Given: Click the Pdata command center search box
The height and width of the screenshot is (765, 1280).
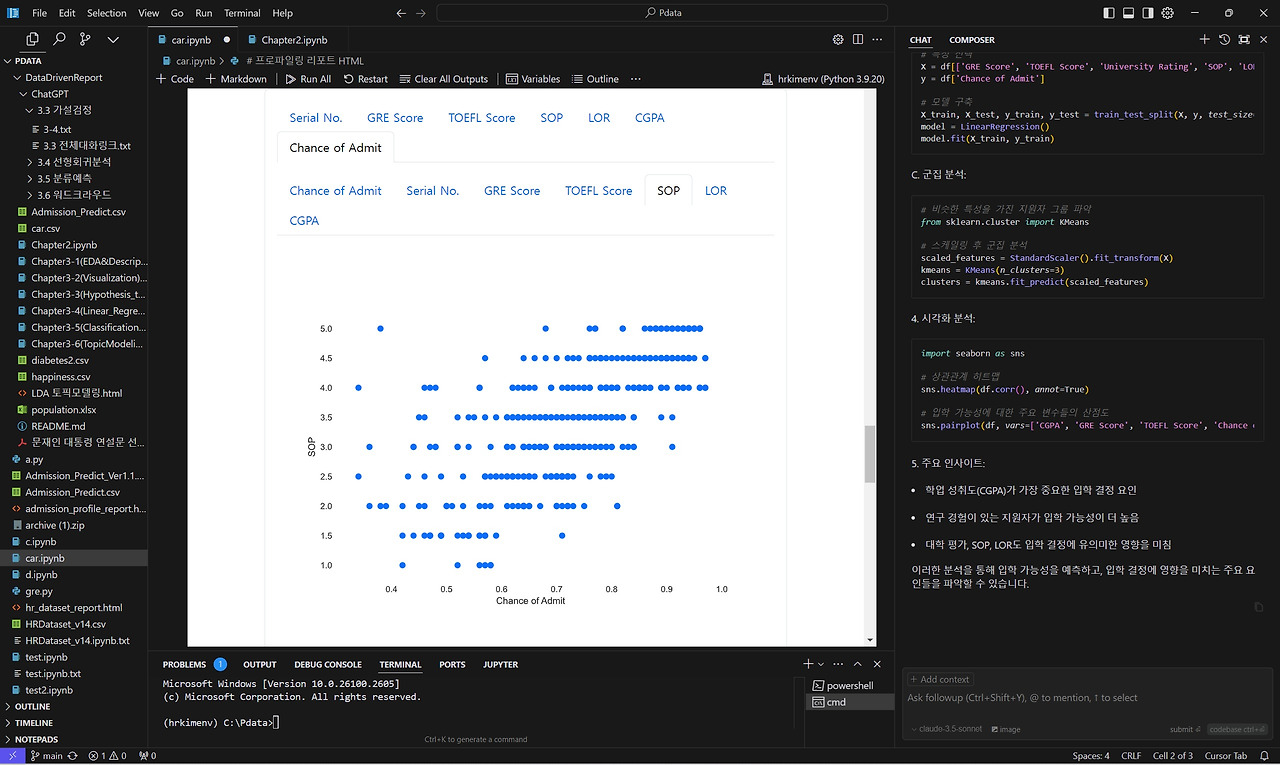Looking at the screenshot, I should tap(662, 13).
